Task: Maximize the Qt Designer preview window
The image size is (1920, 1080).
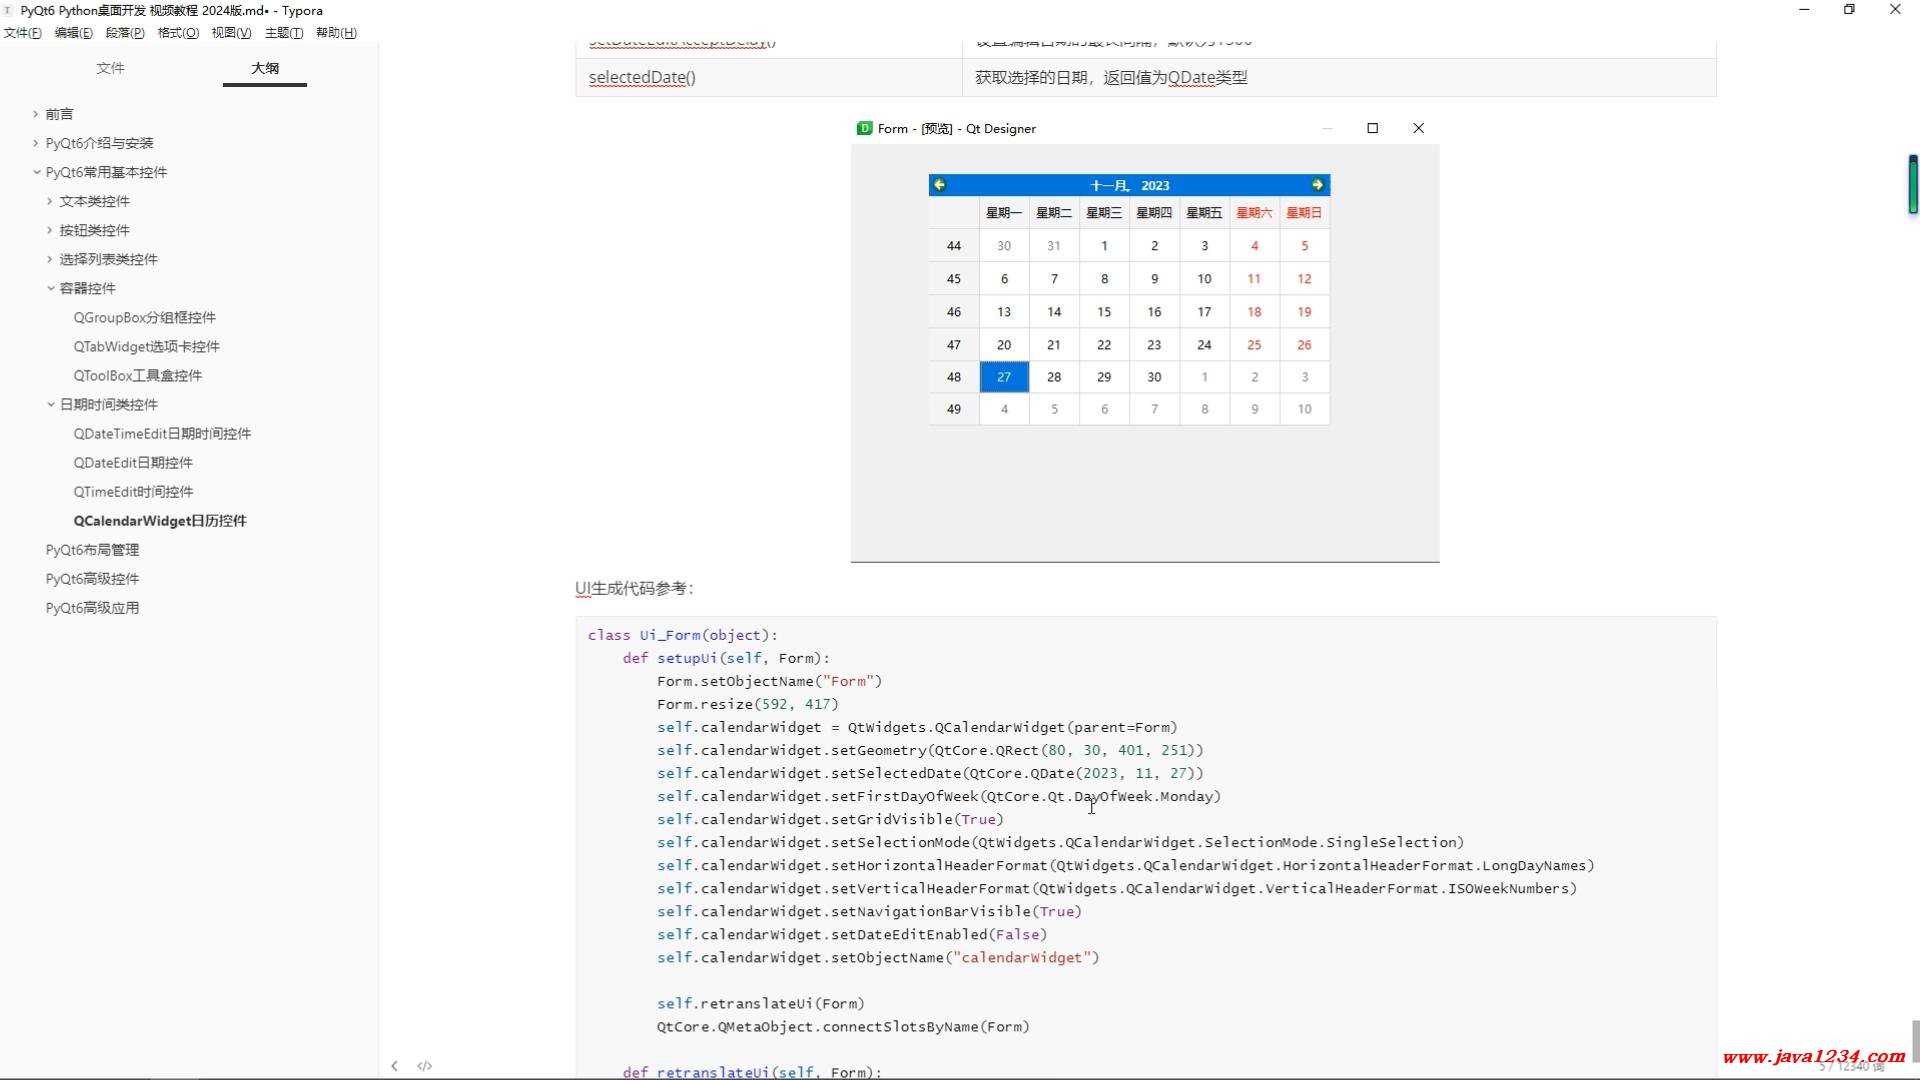Action: pos(1372,128)
